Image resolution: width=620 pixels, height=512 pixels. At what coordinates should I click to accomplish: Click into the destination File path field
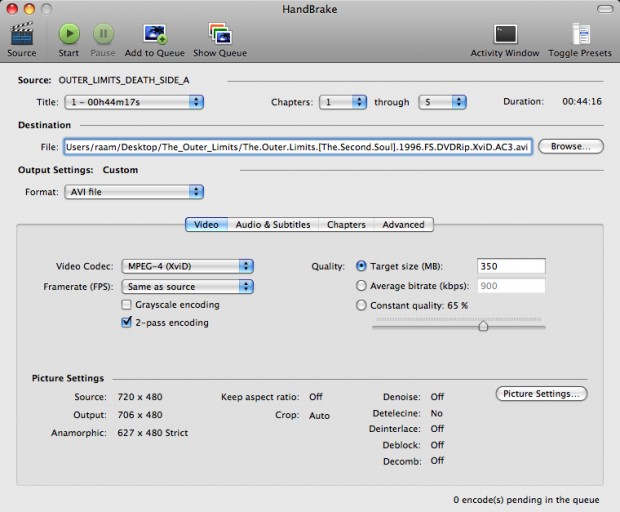point(298,147)
